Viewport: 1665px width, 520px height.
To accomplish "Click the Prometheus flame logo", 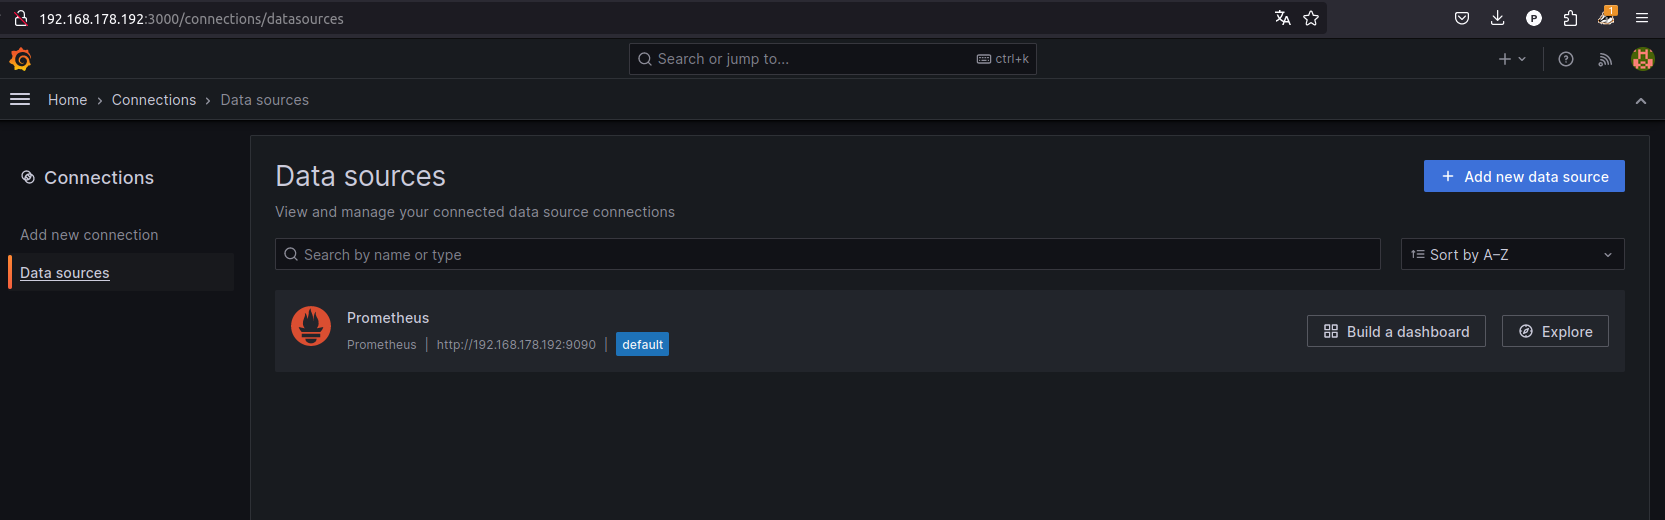I will tap(311, 326).
